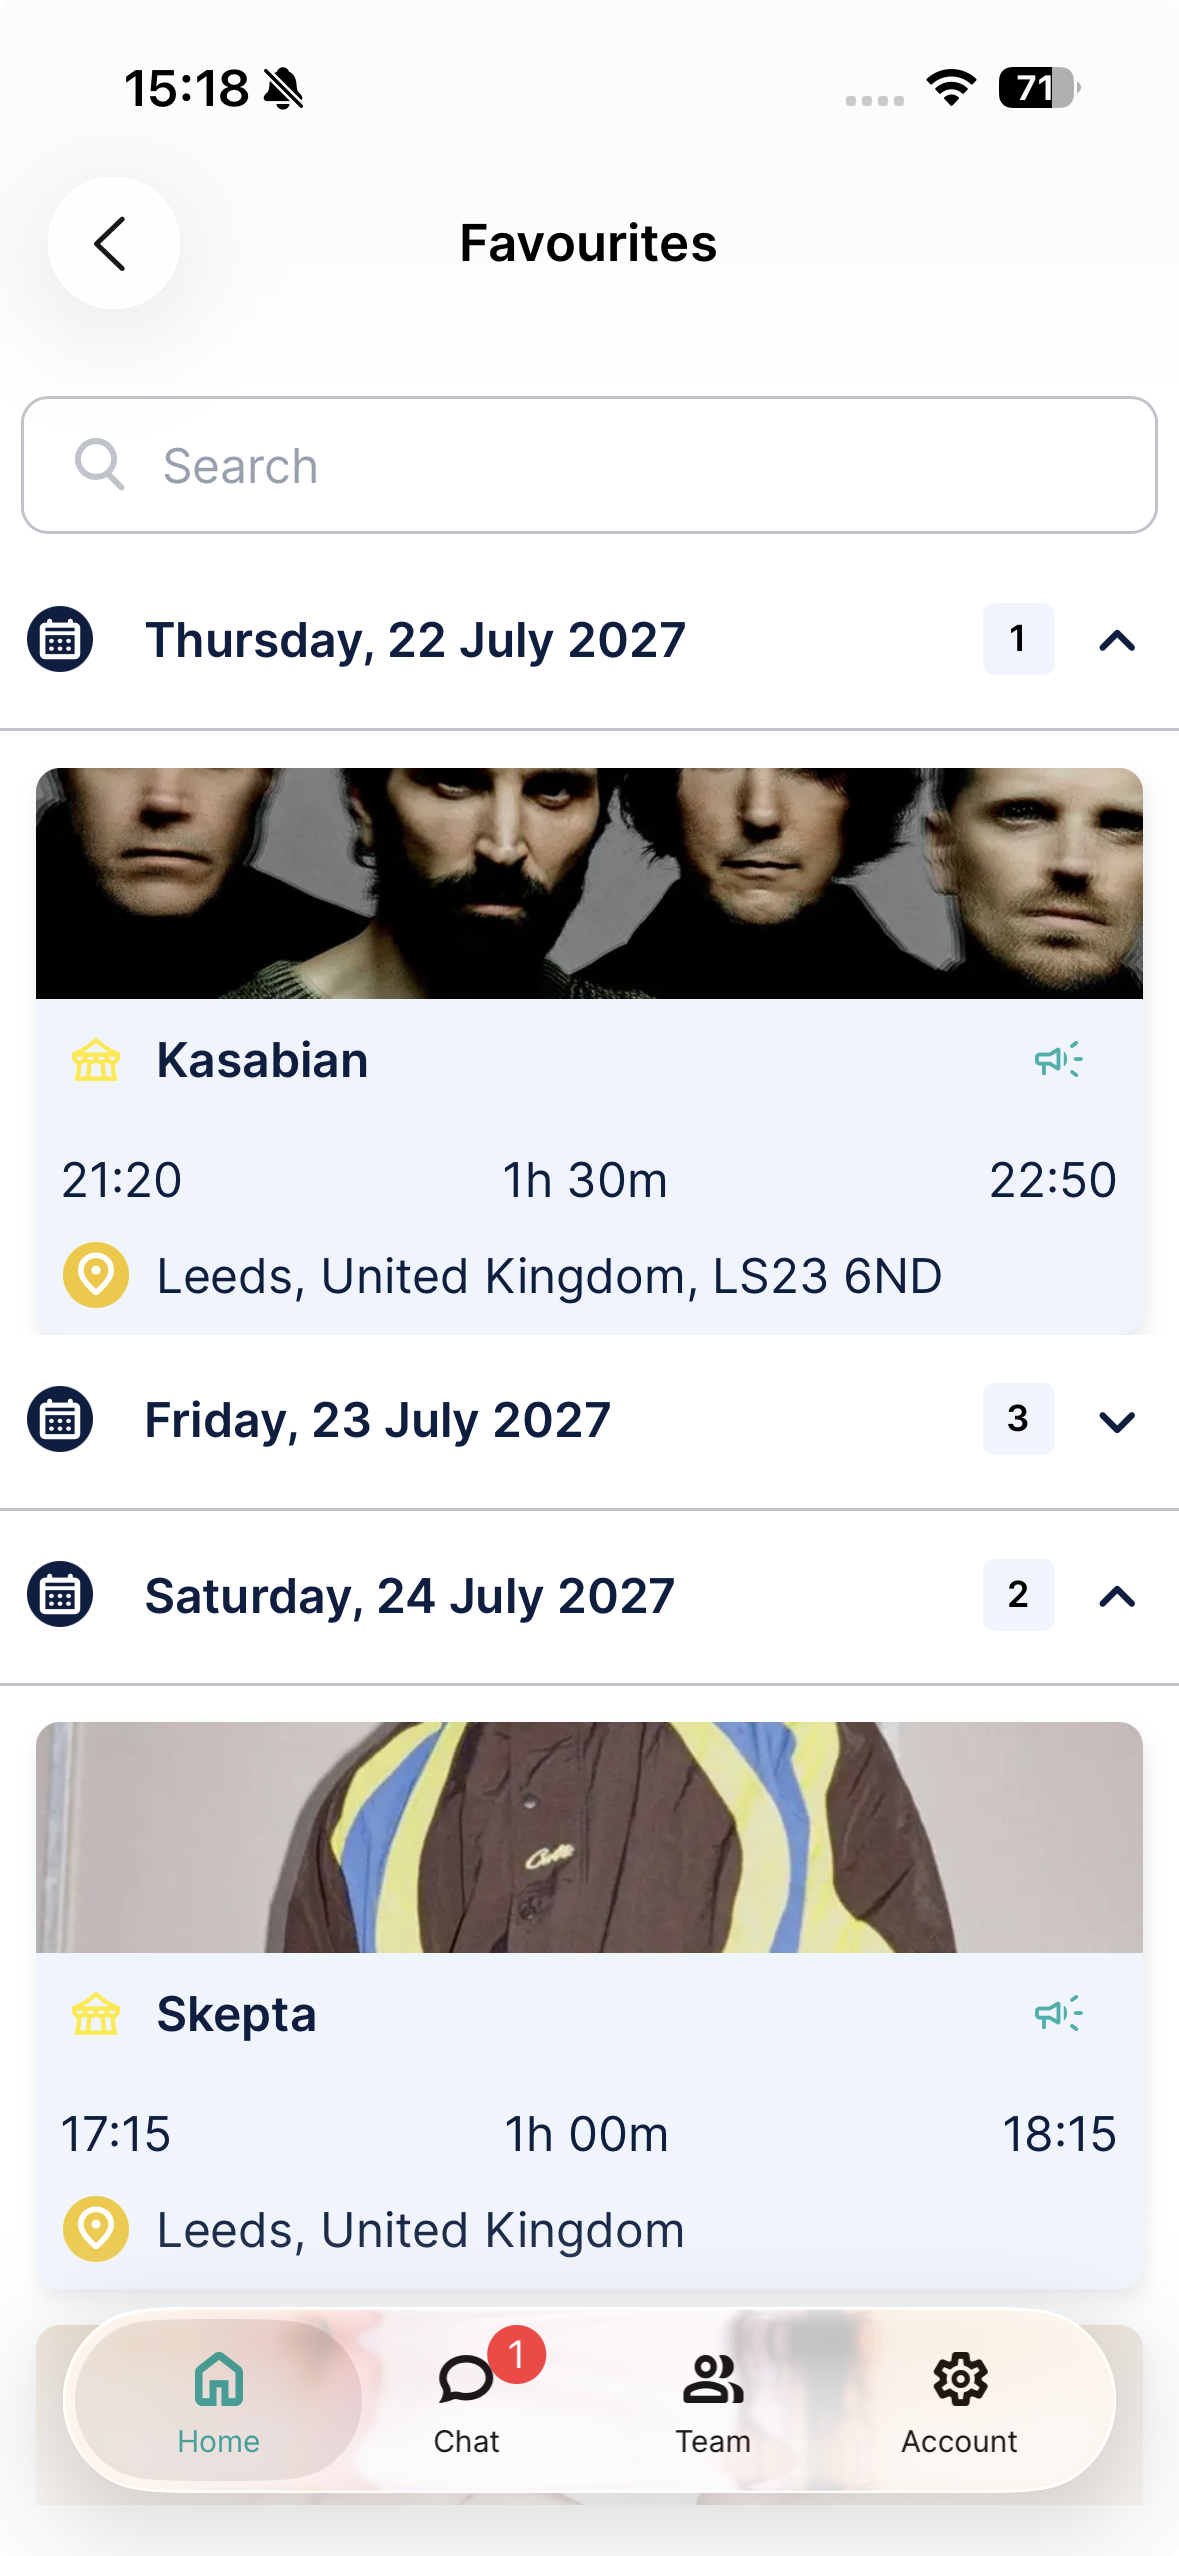The width and height of the screenshot is (1179, 2556).
Task: Collapse the Thursday, 22 July 2027 section
Action: coord(1117,640)
